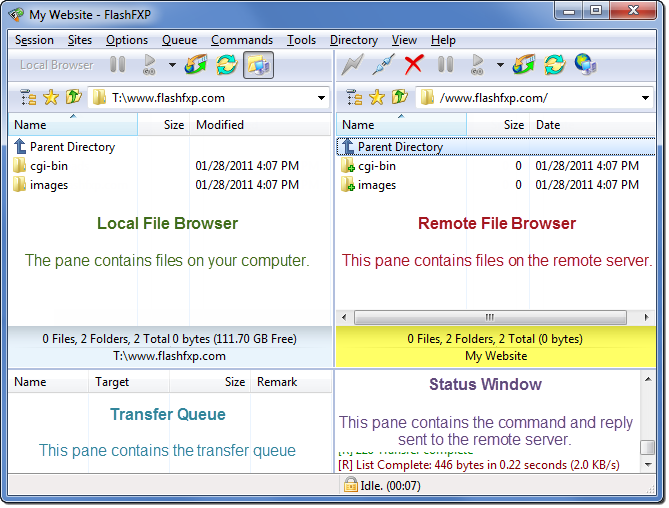The image size is (669, 508).
Task: Click the queue Target column header
Action: click(x=129, y=381)
